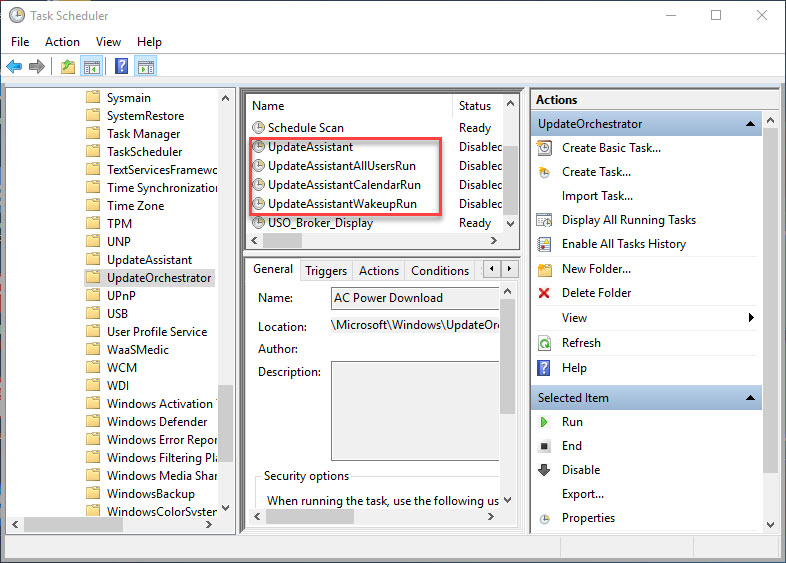Collapse the Selected Item section
Screen dimensions: 786x563
(750, 398)
